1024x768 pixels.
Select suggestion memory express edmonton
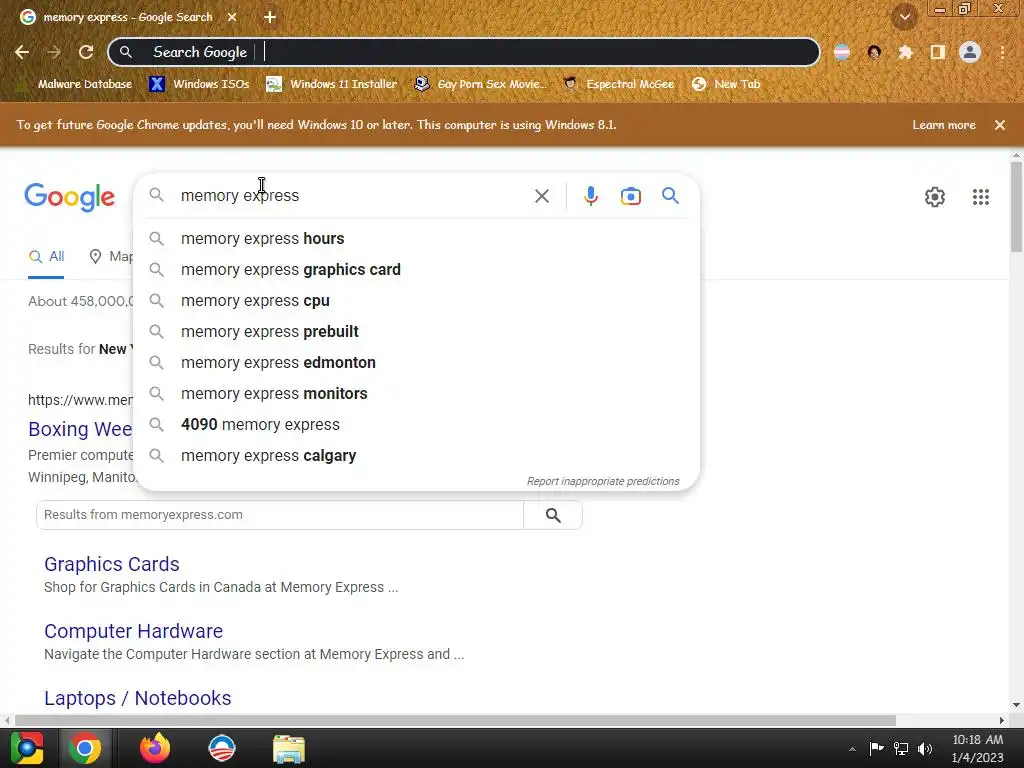point(417,362)
